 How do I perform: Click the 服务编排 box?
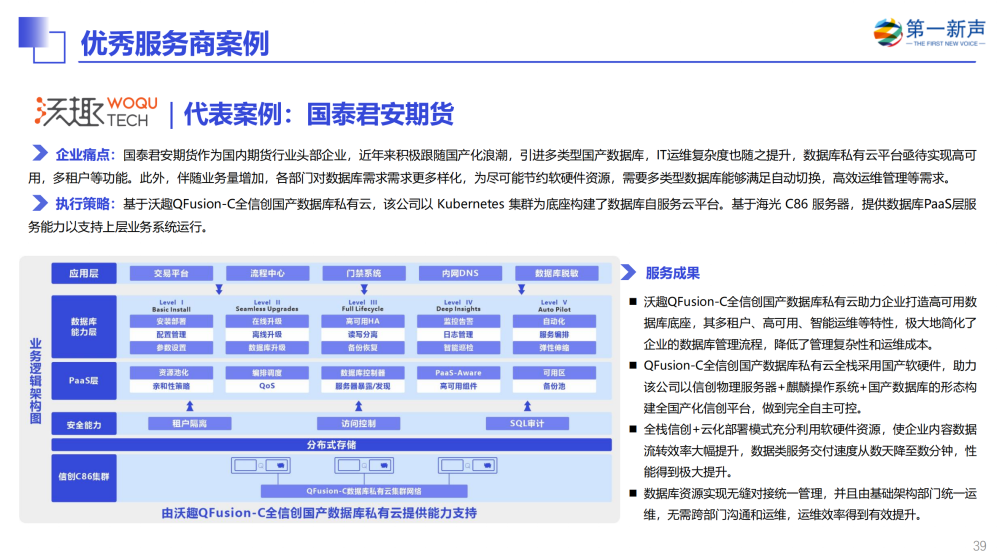coord(554,334)
